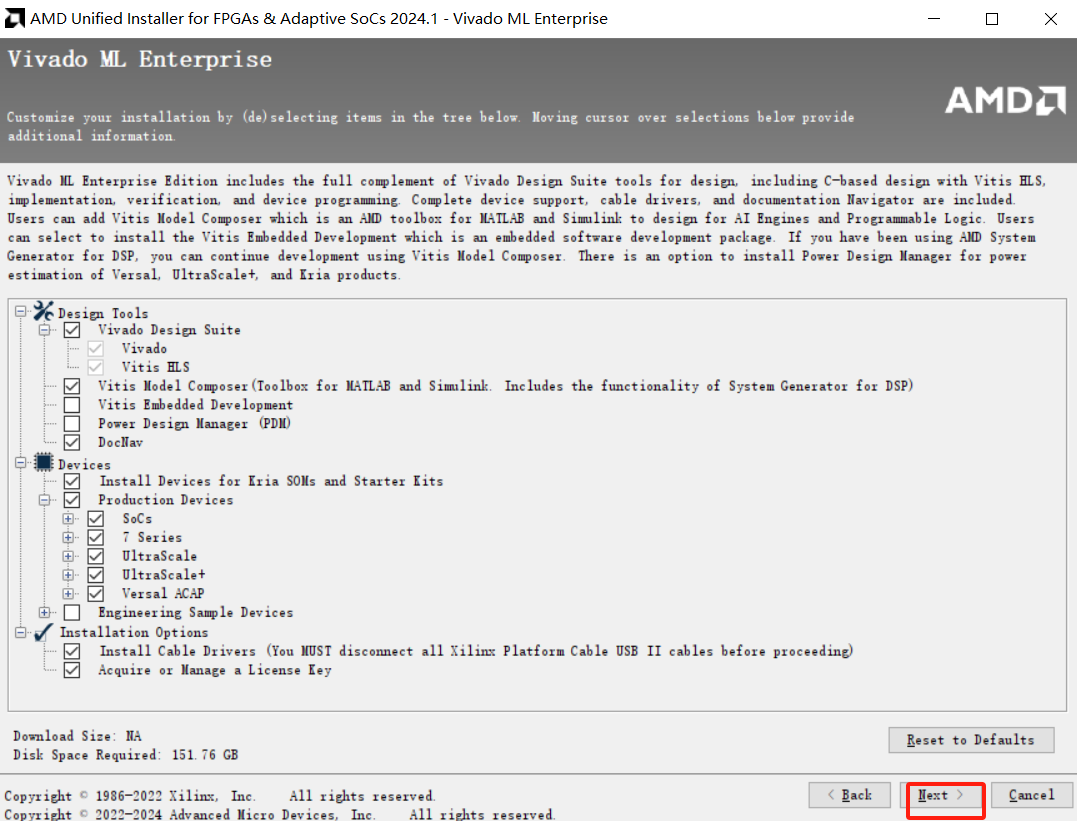
Task: Expand the SoCs device node
Action: point(68,519)
